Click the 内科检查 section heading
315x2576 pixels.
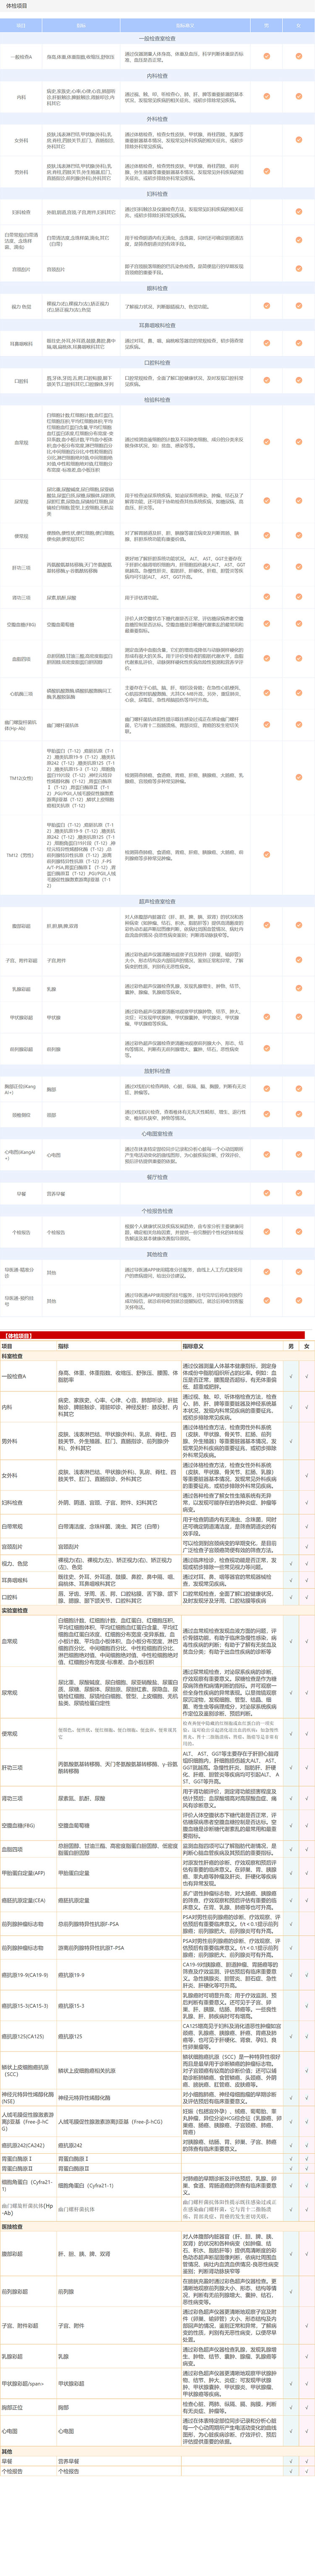157,75
